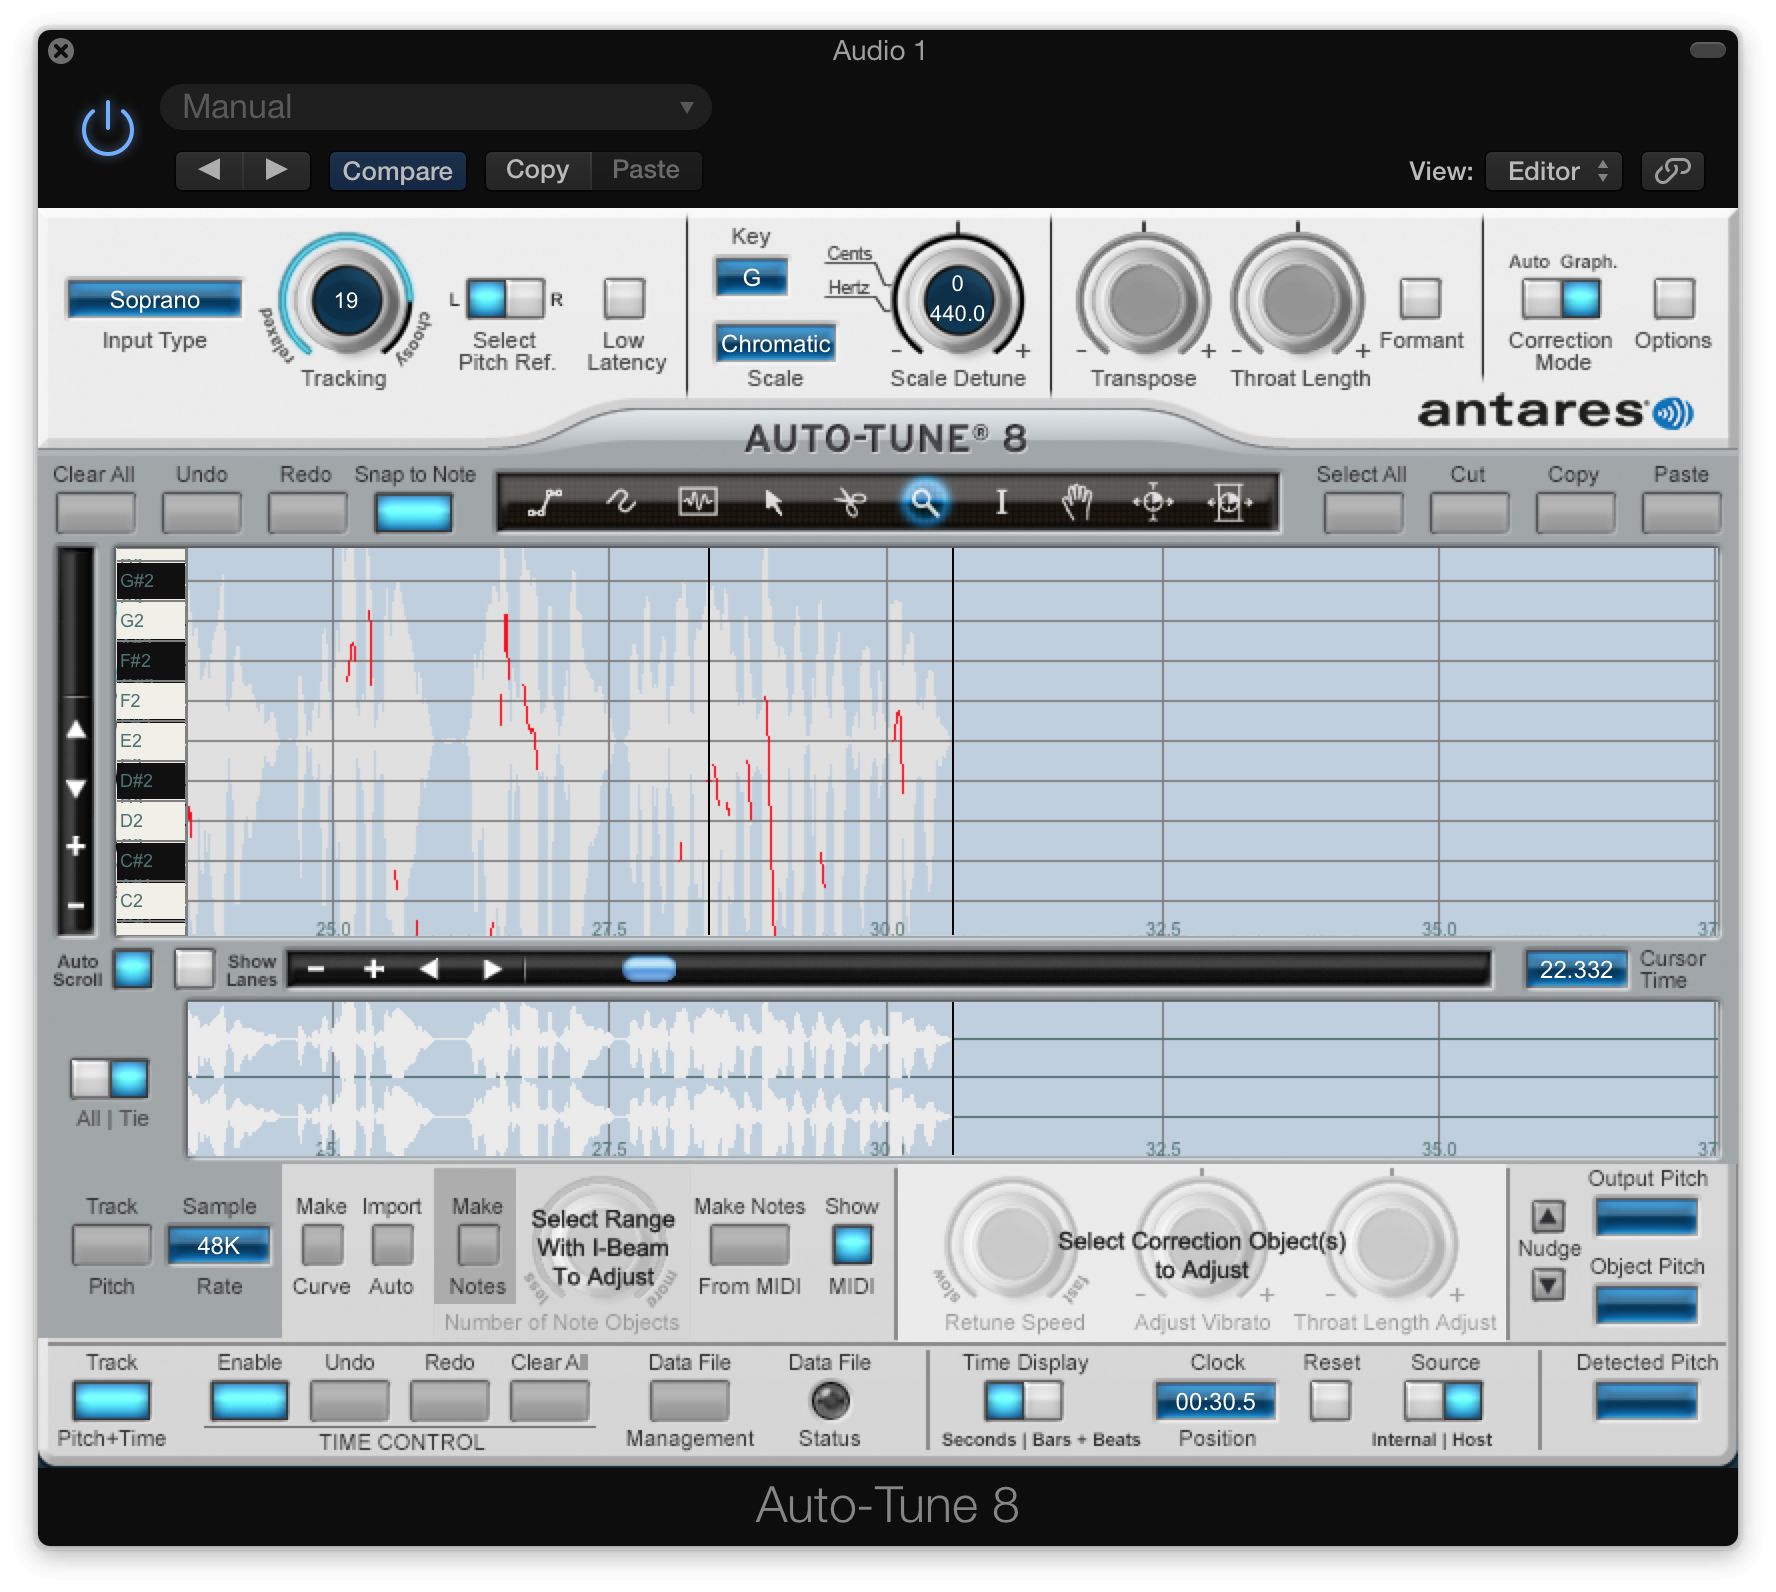
Task: Select the Curve drawing tool
Action: (x=621, y=501)
